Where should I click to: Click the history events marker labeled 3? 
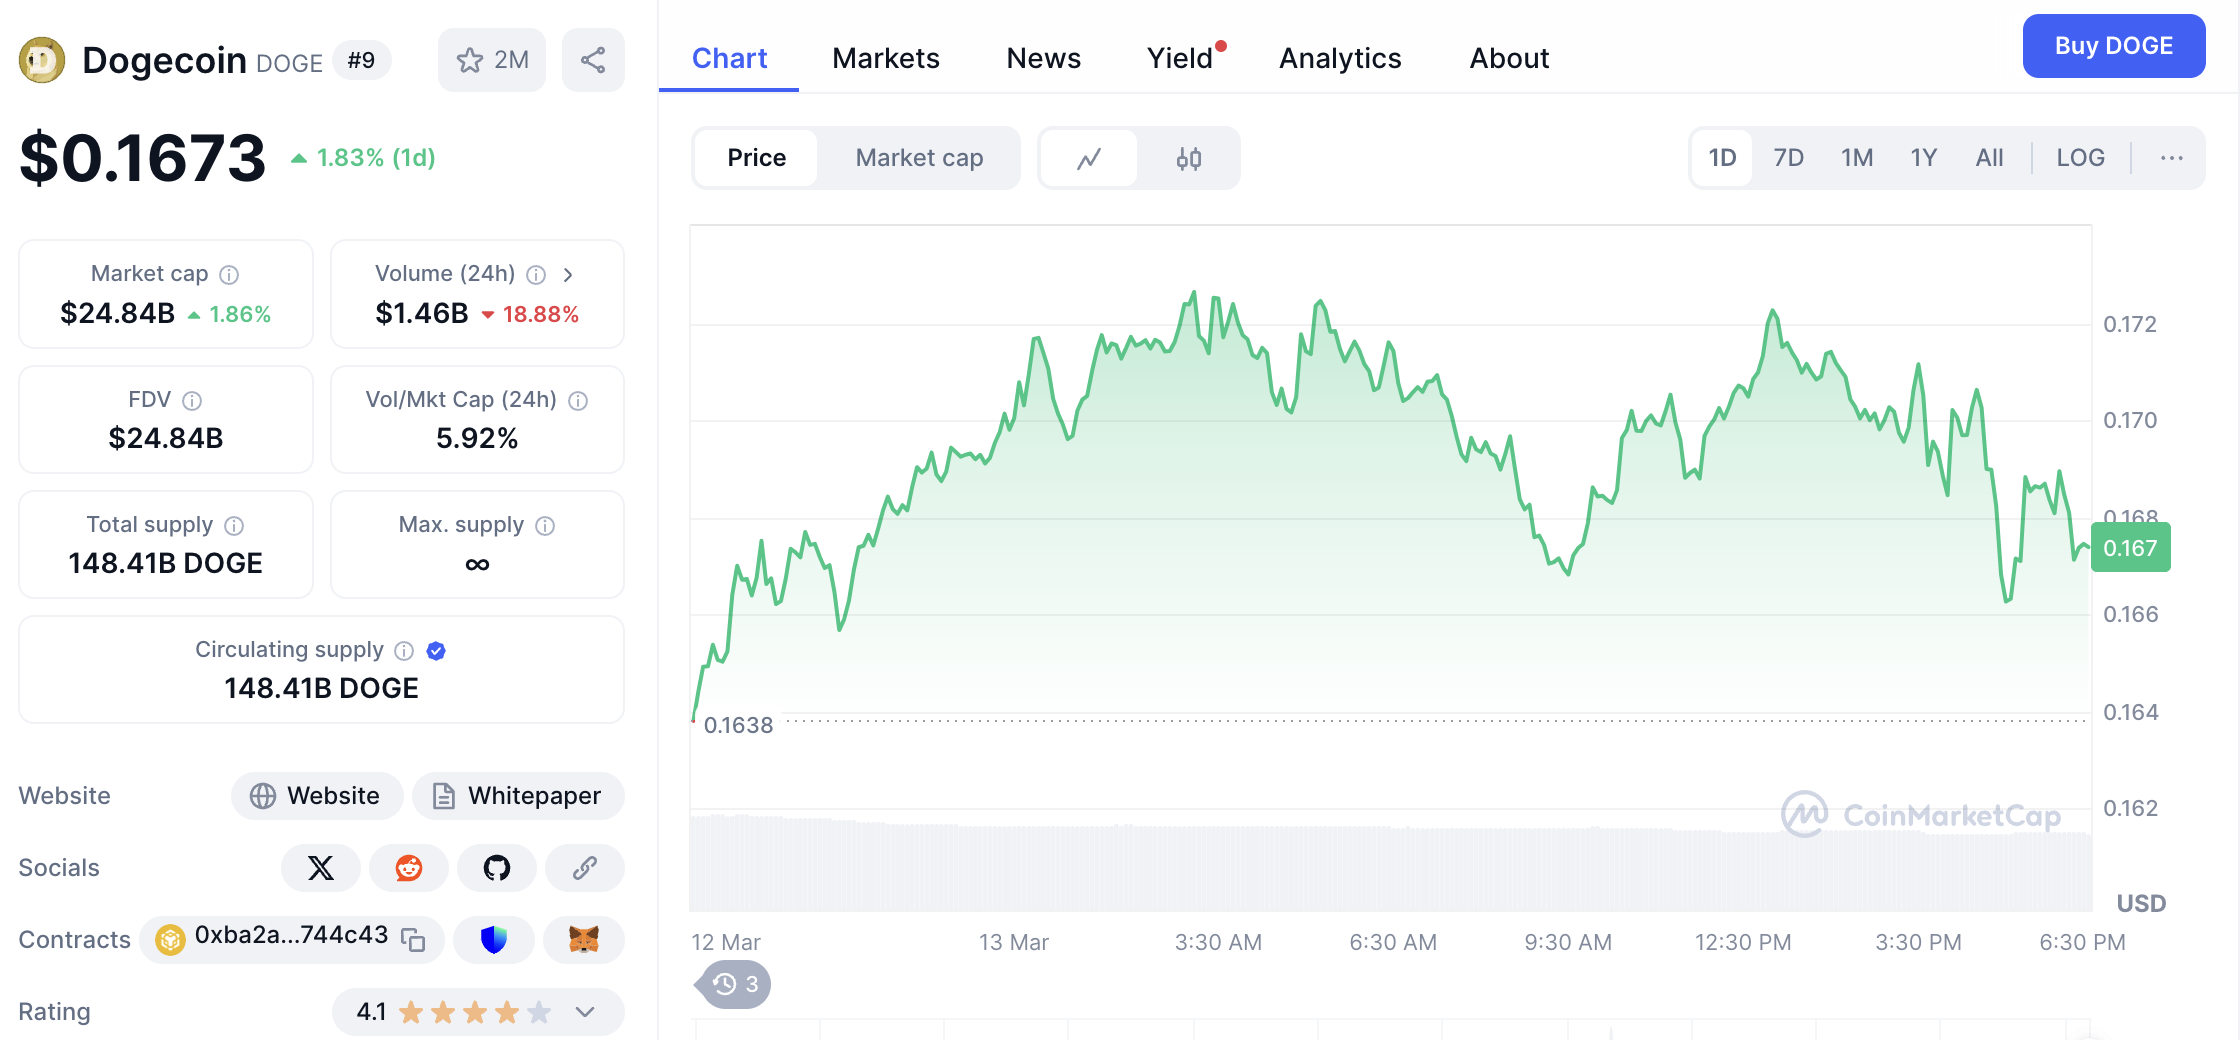[736, 985]
